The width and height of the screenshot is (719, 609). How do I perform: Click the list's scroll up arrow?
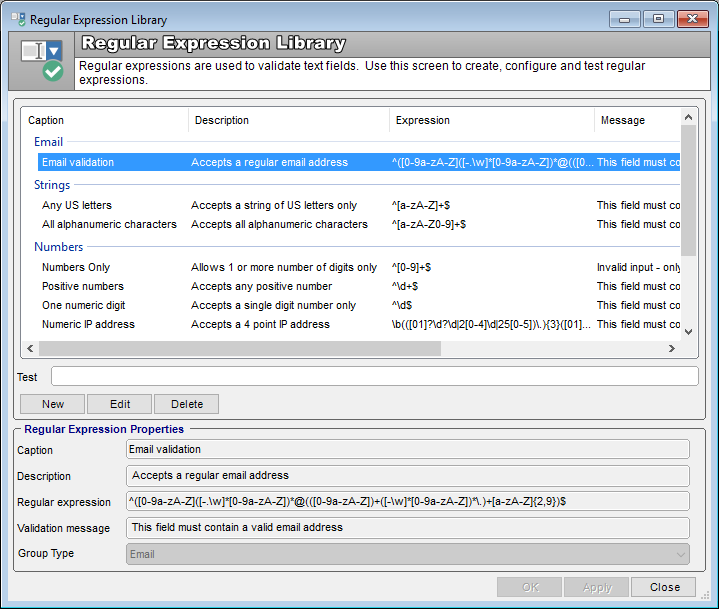[688, 117]
